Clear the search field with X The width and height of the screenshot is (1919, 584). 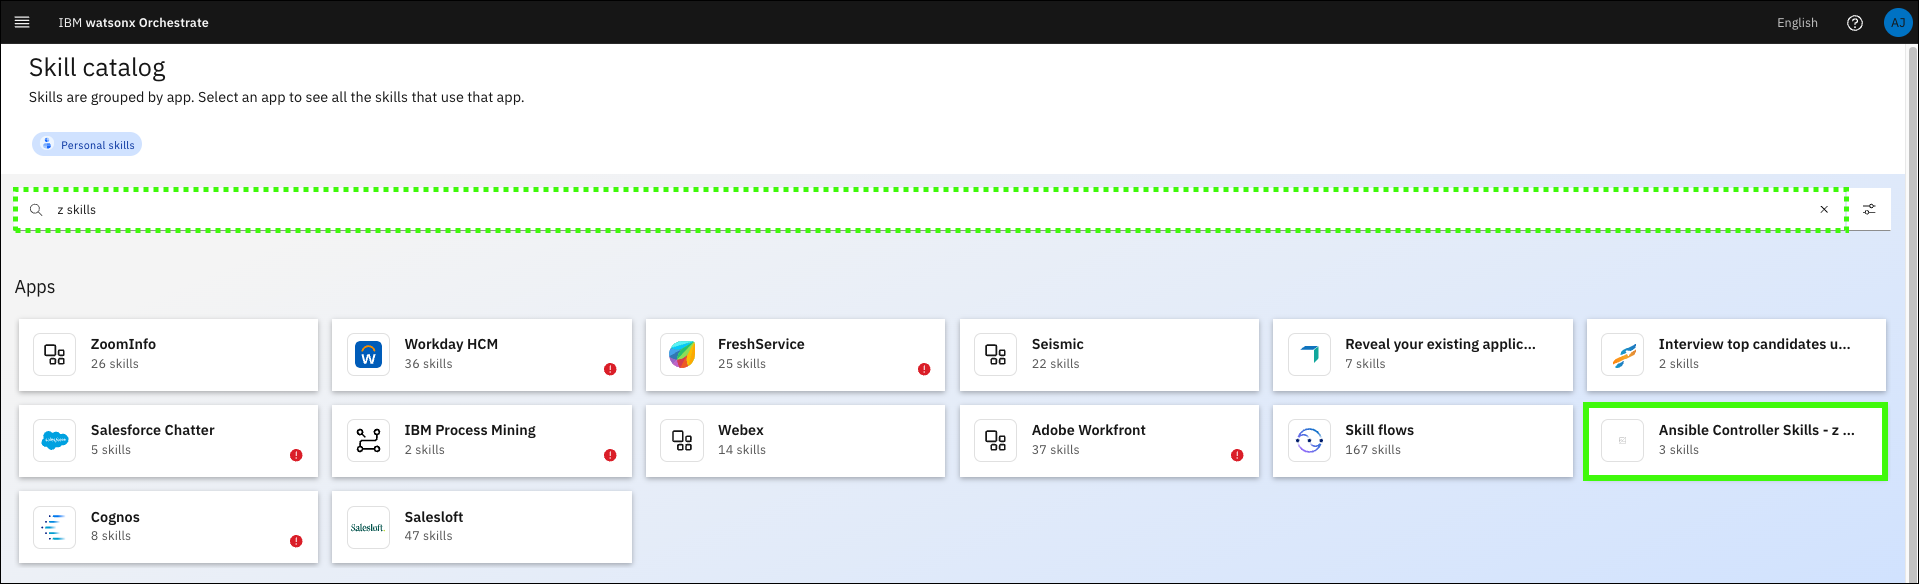pos(1824,210)
